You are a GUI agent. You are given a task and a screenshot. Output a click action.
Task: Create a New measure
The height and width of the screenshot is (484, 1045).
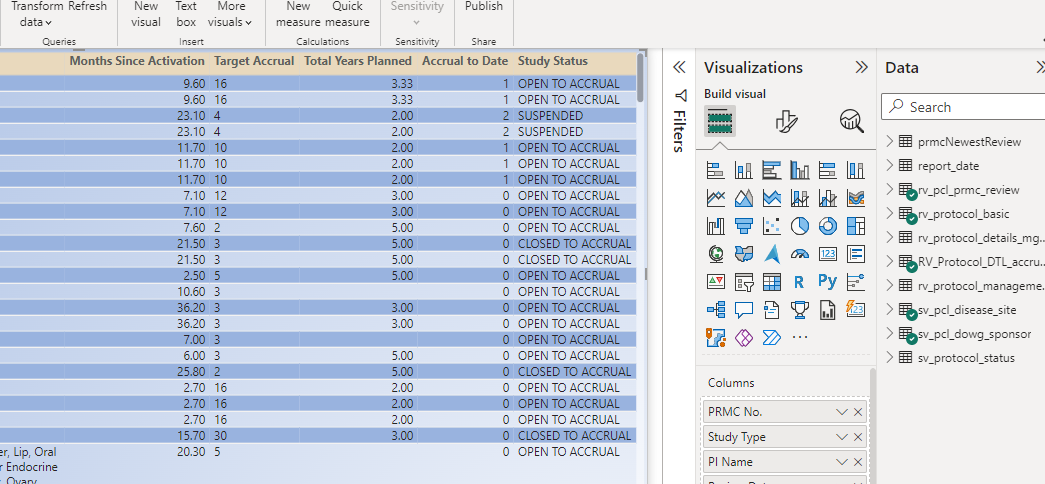298,14
